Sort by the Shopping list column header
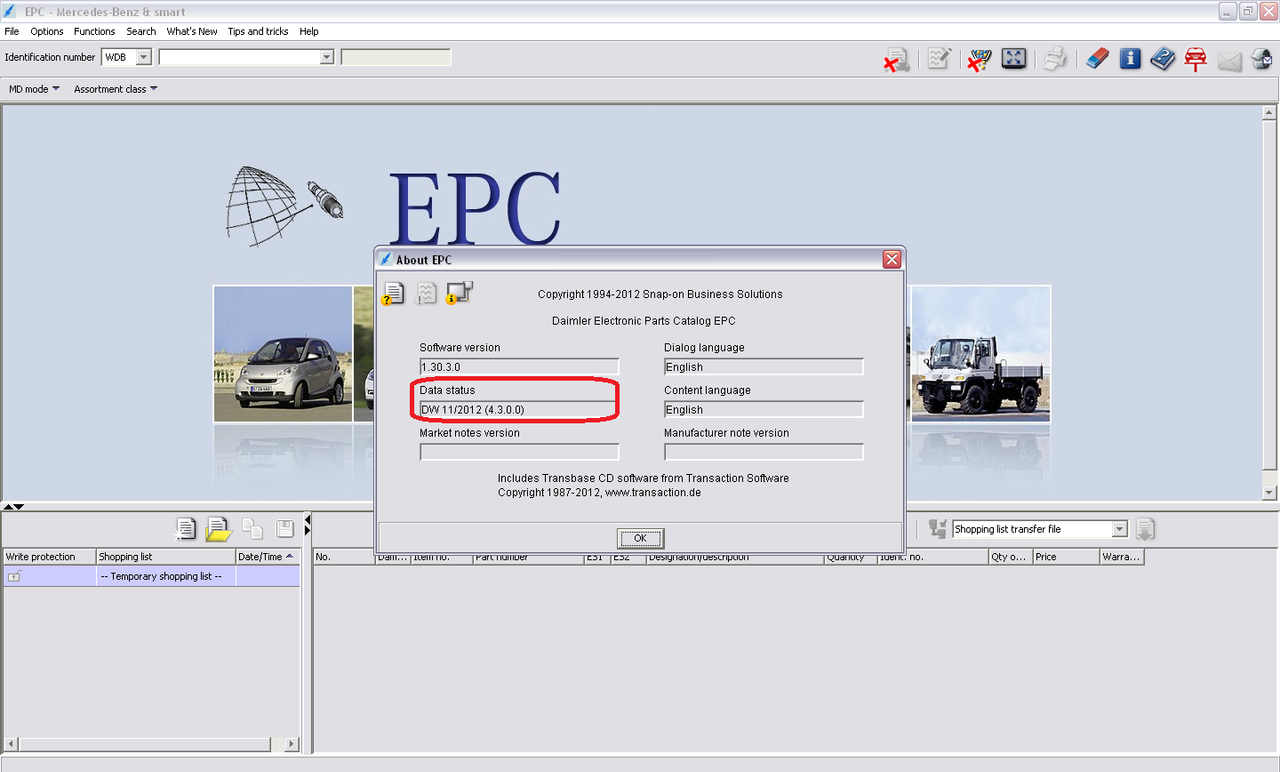The width and height of the screenshot is (1280, 772). [166, 557]
